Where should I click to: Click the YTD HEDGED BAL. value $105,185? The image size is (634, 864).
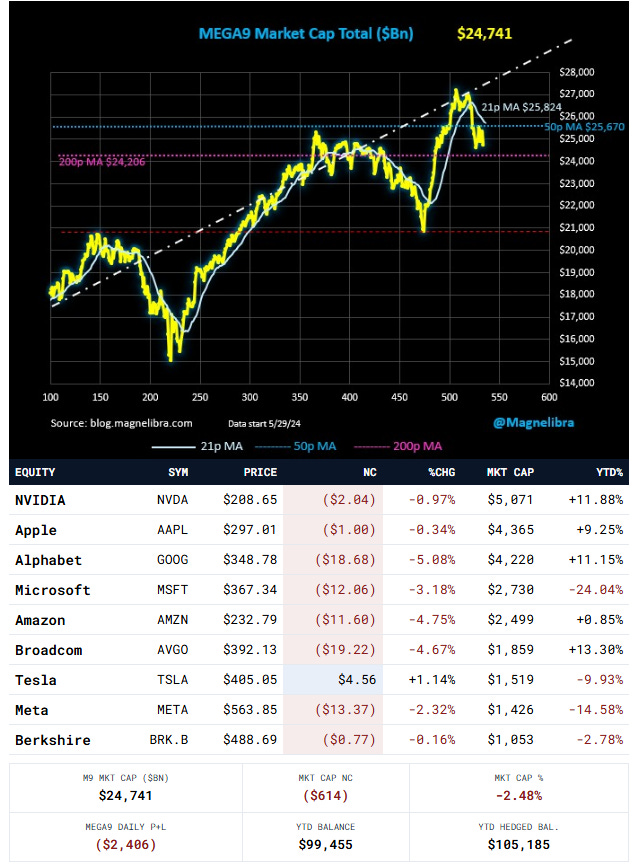point(519,845)
